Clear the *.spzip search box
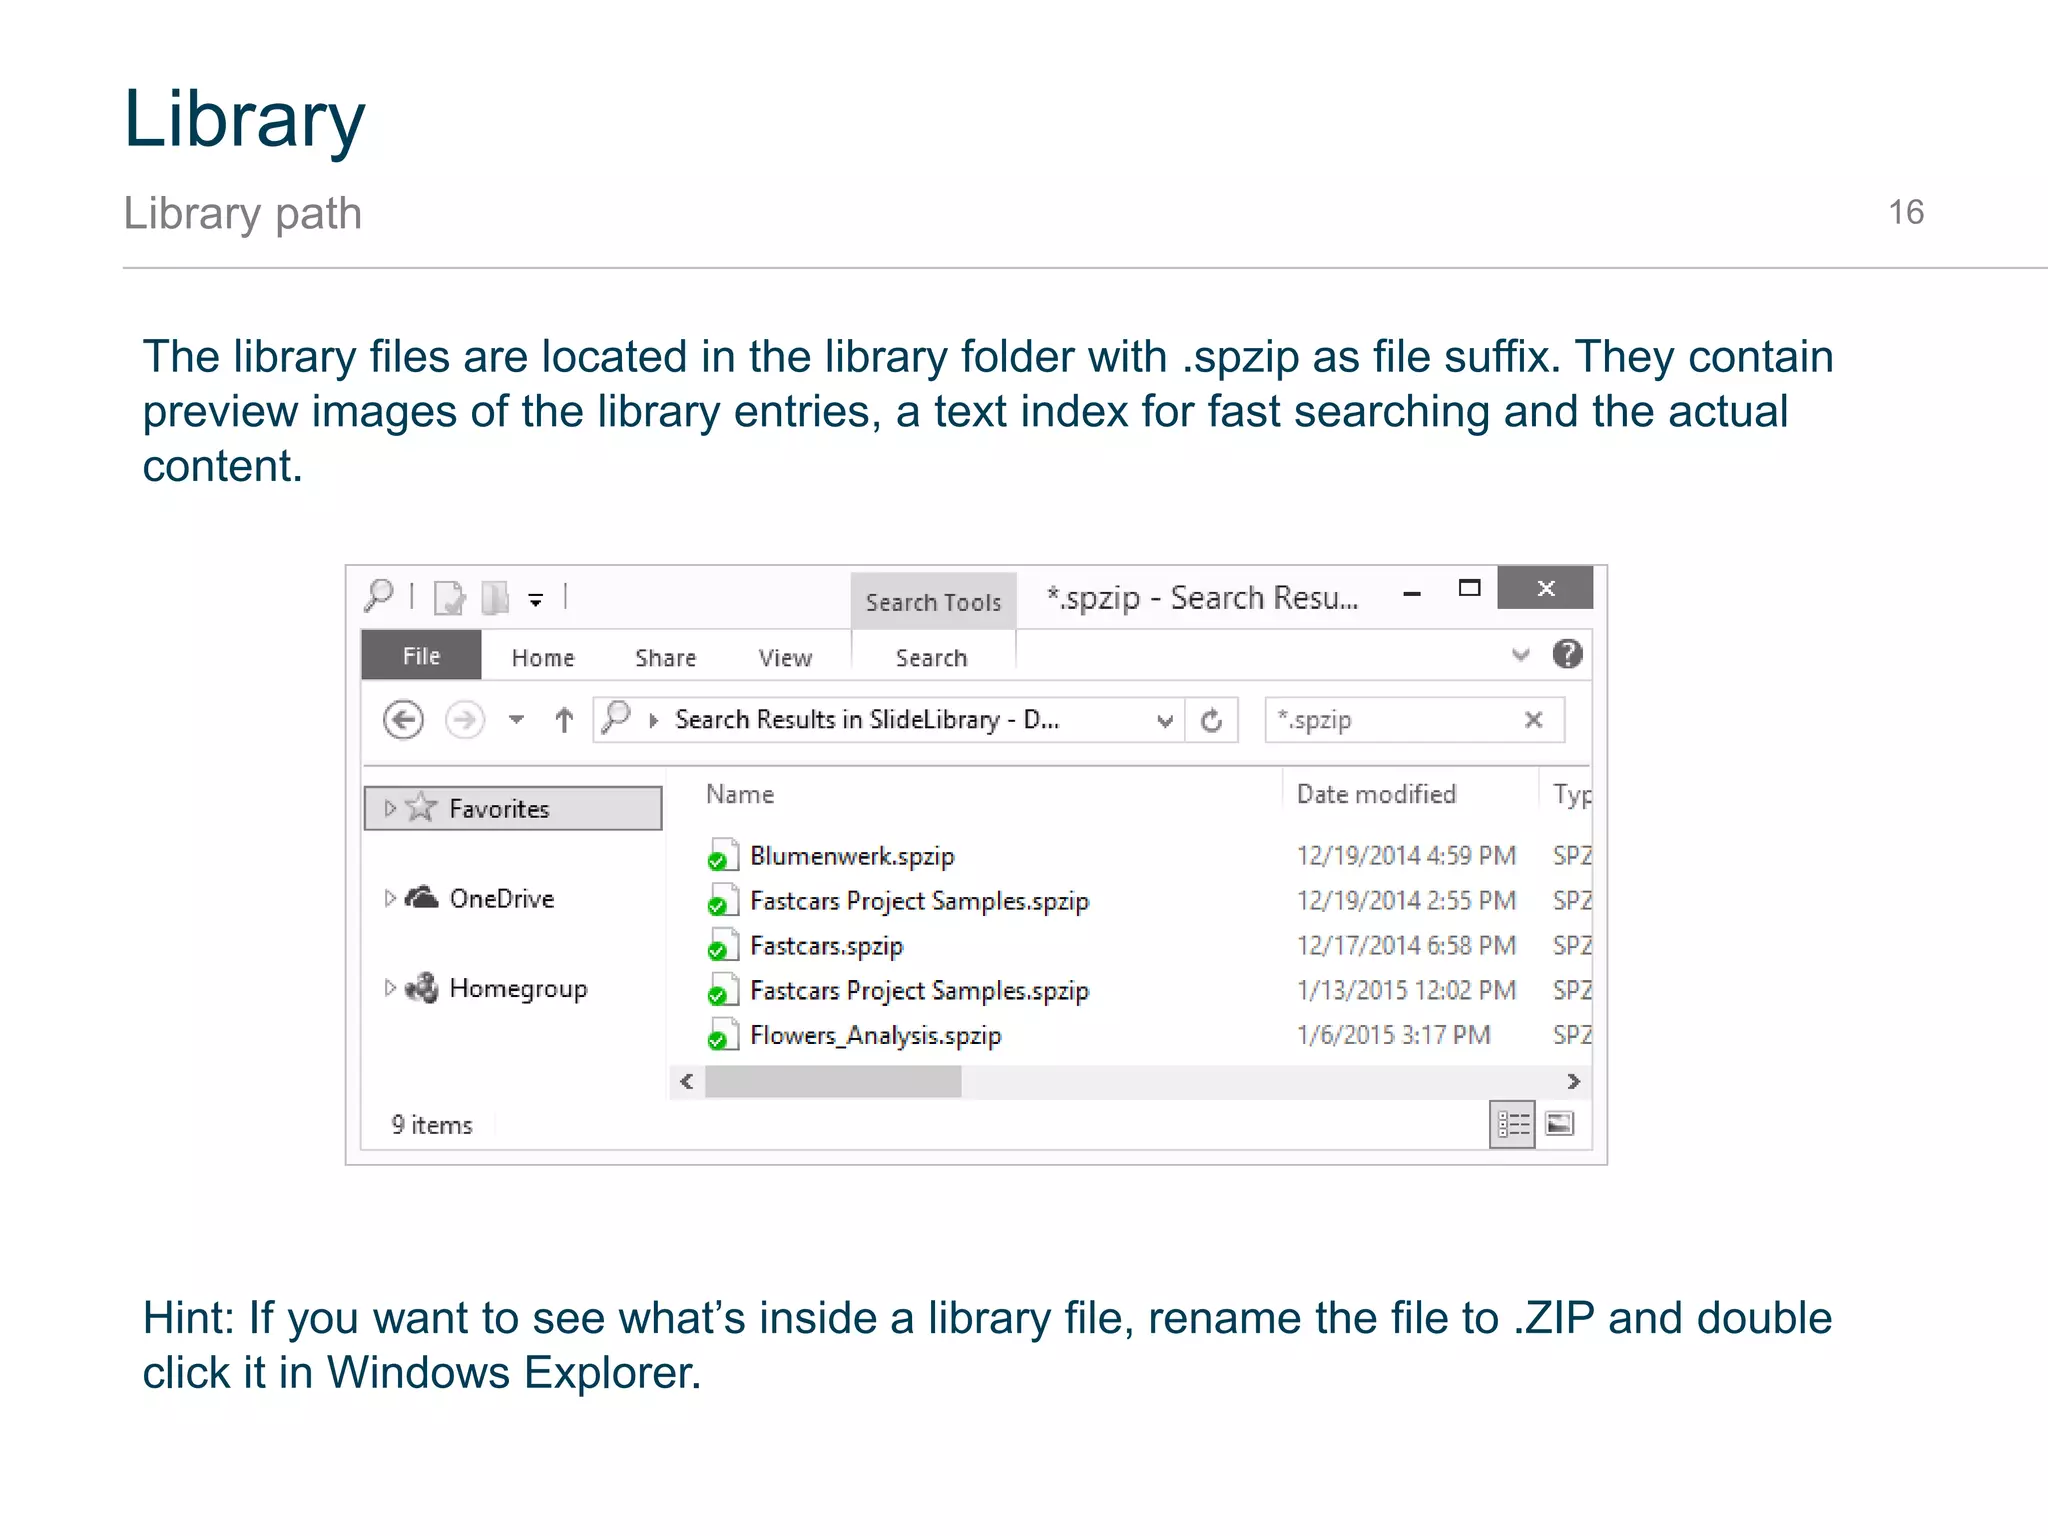 coord(1534,720)
